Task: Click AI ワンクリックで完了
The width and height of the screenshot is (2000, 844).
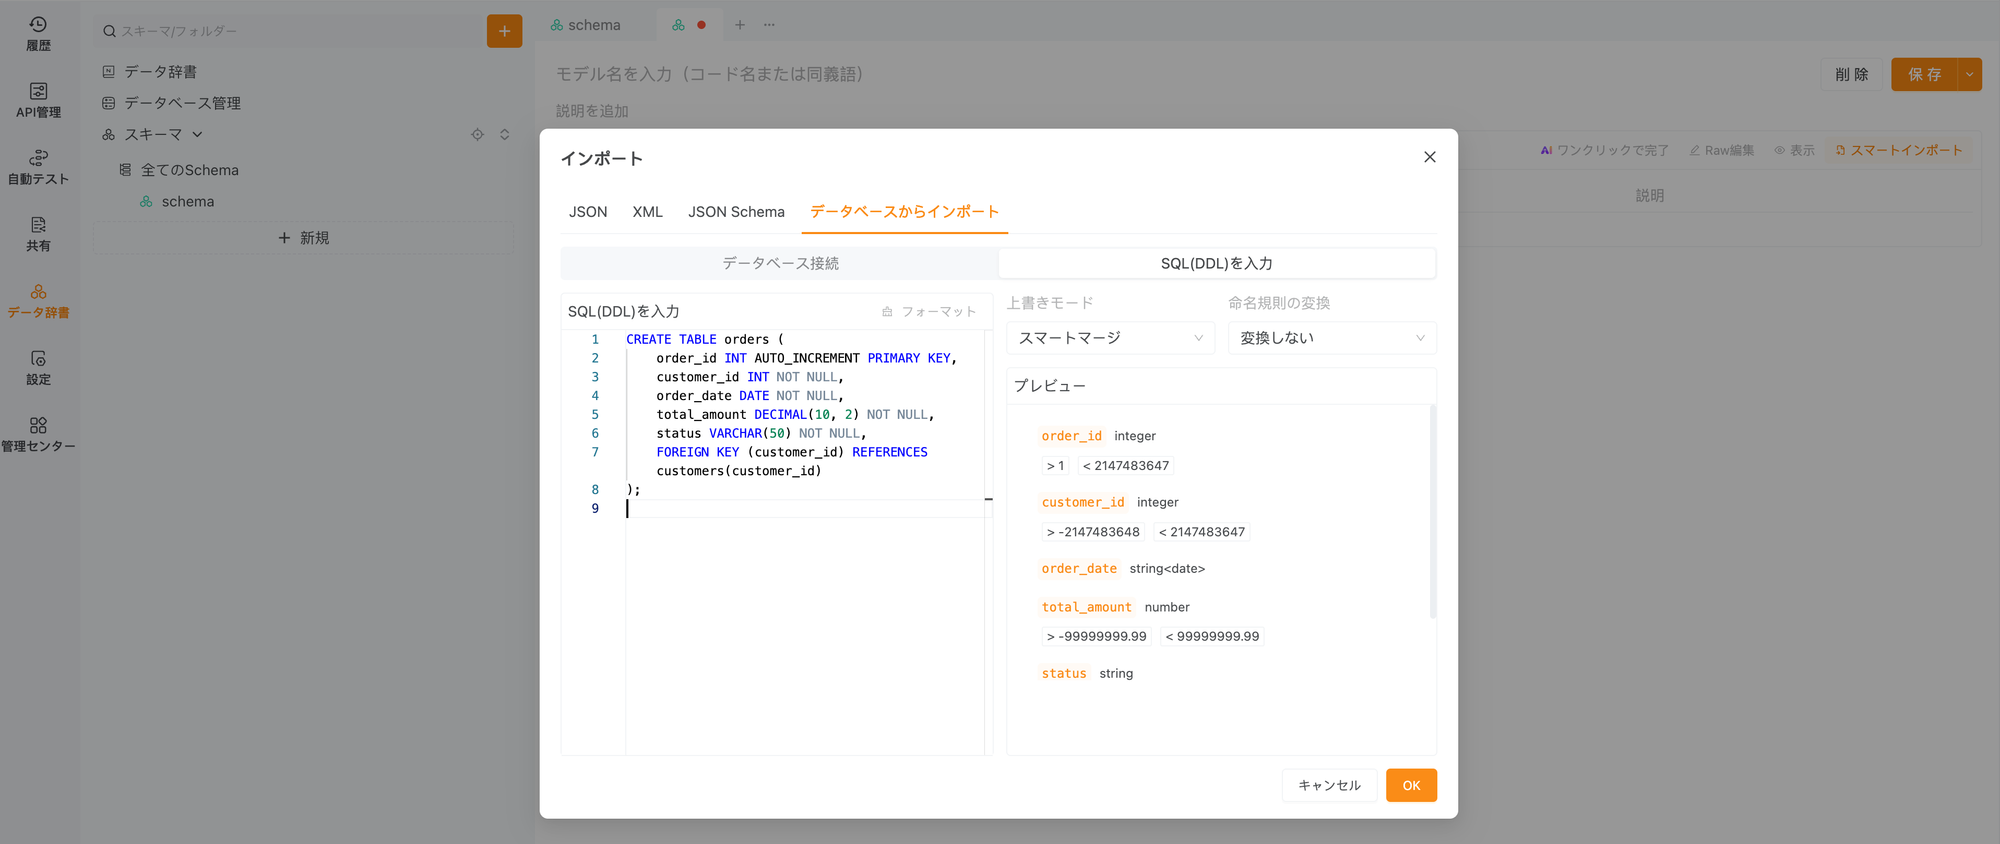Action: (1604, 150)
